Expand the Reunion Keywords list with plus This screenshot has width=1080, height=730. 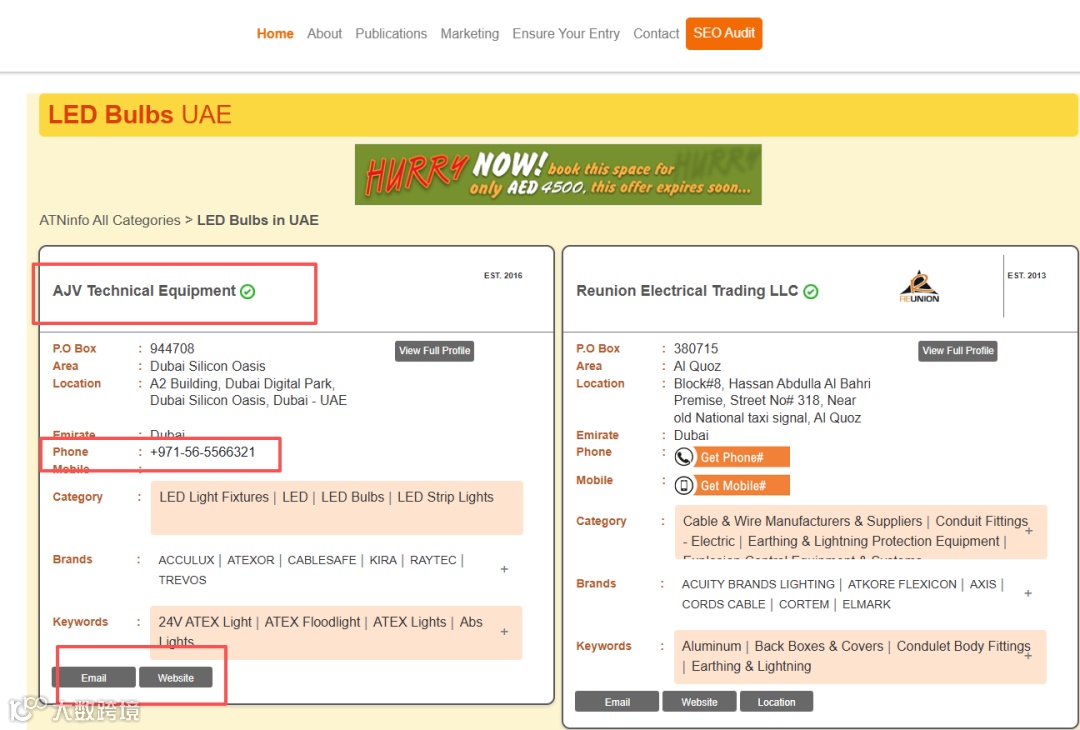pos(1028,656)
